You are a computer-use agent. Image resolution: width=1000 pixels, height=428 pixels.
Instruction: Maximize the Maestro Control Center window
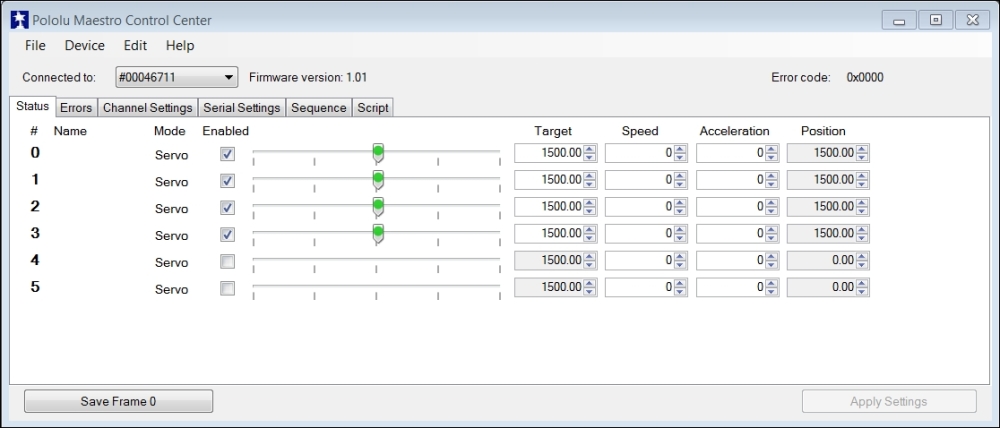[x=936, y=20]
